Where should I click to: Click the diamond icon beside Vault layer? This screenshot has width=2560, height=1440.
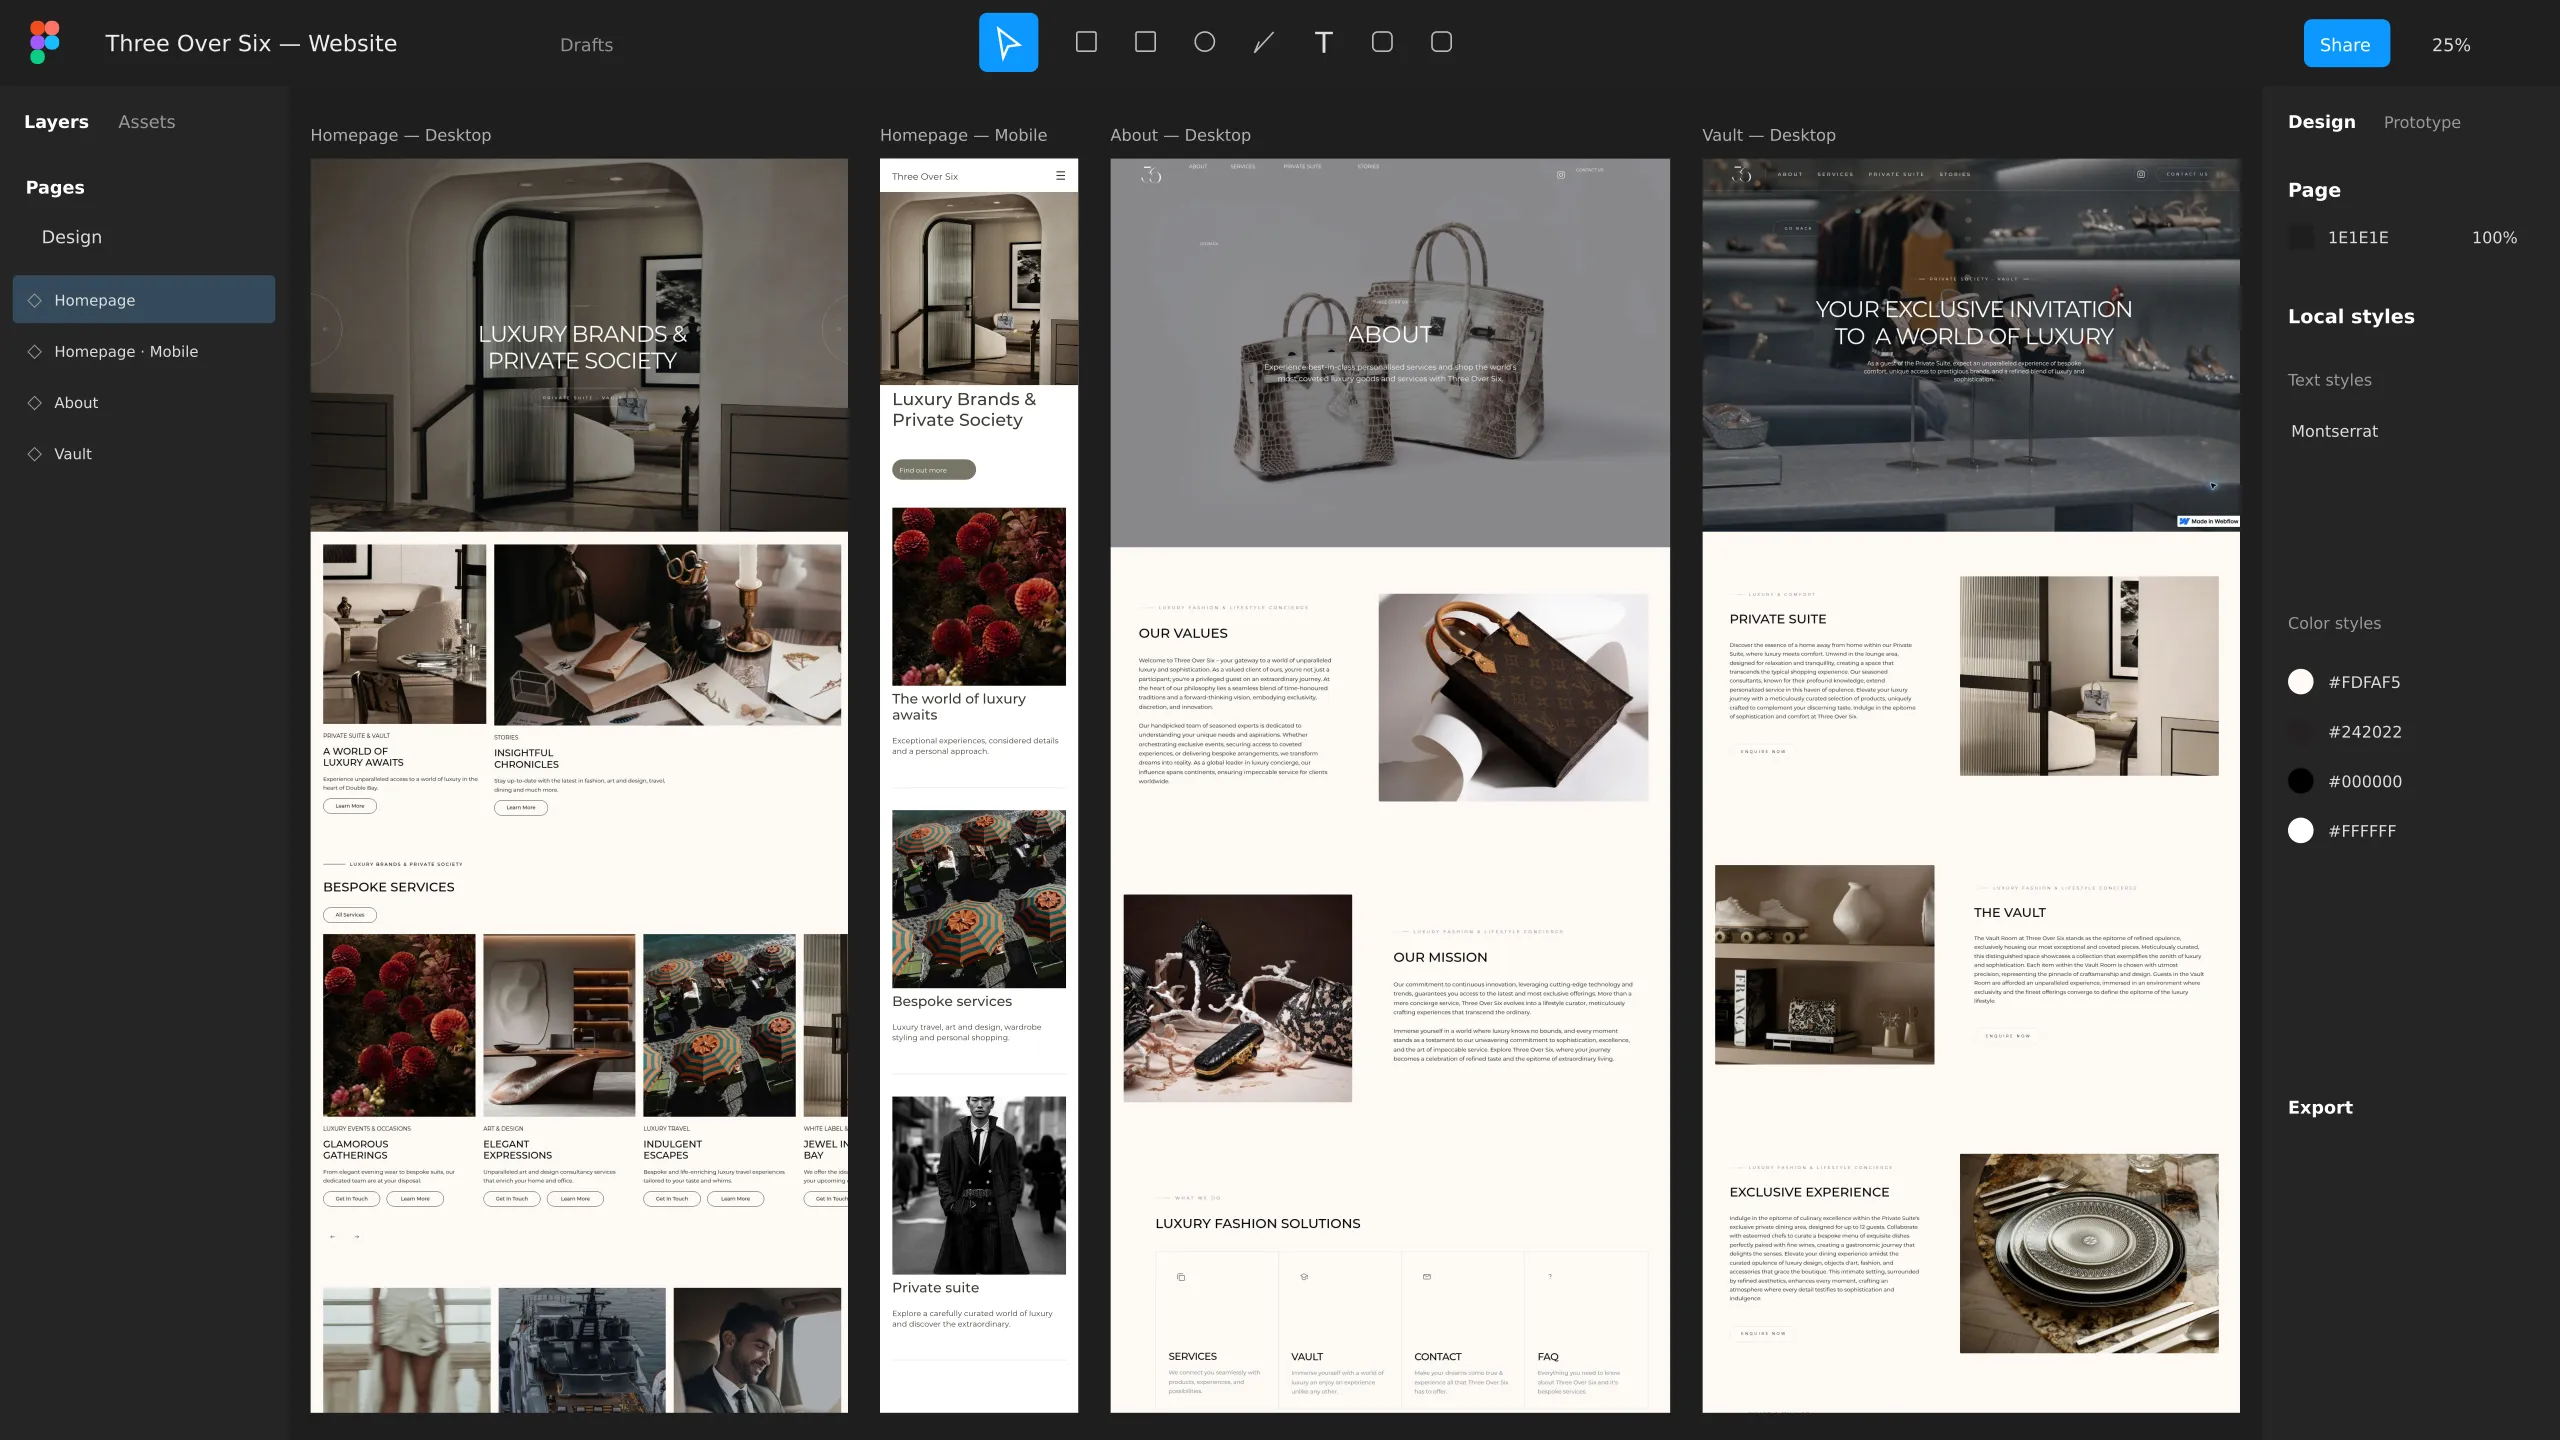(35, 454)
